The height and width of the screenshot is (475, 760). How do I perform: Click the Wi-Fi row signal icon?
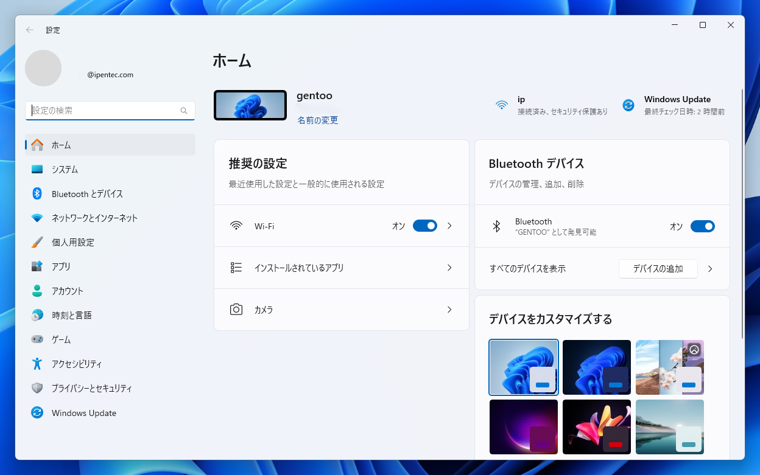pos(236,226)
